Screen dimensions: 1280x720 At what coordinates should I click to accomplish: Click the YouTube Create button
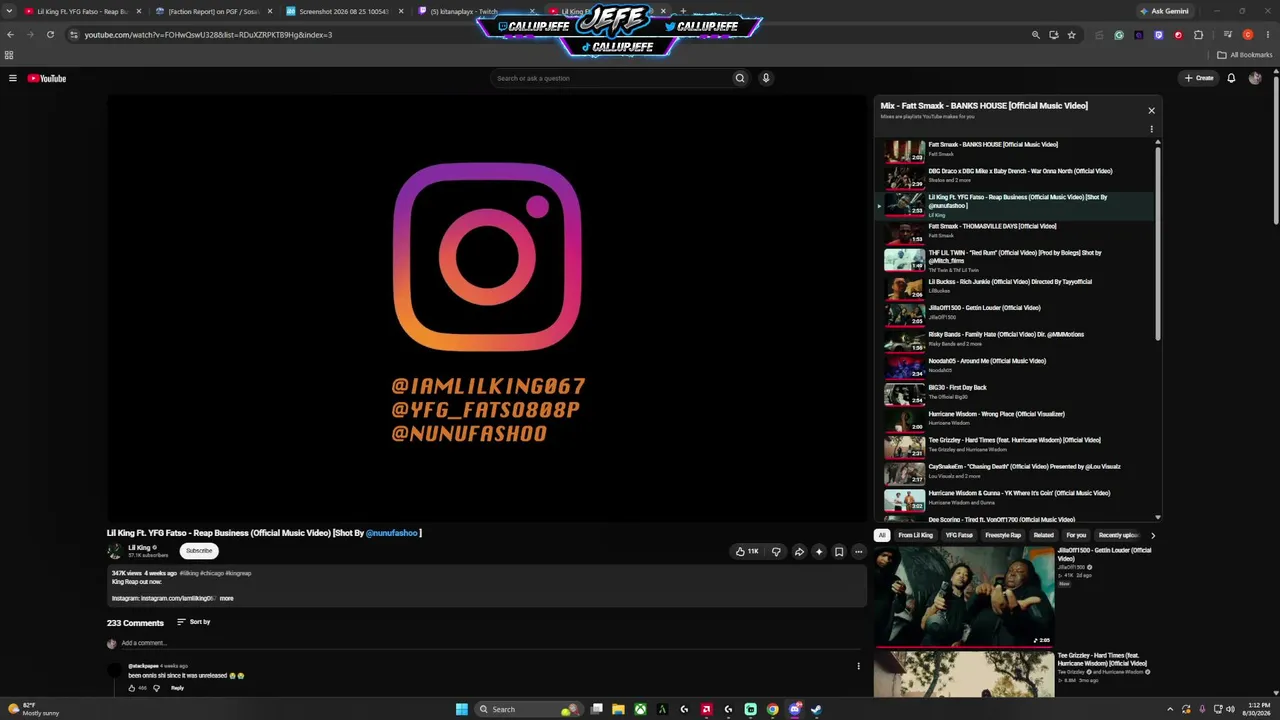[1199, 78]
